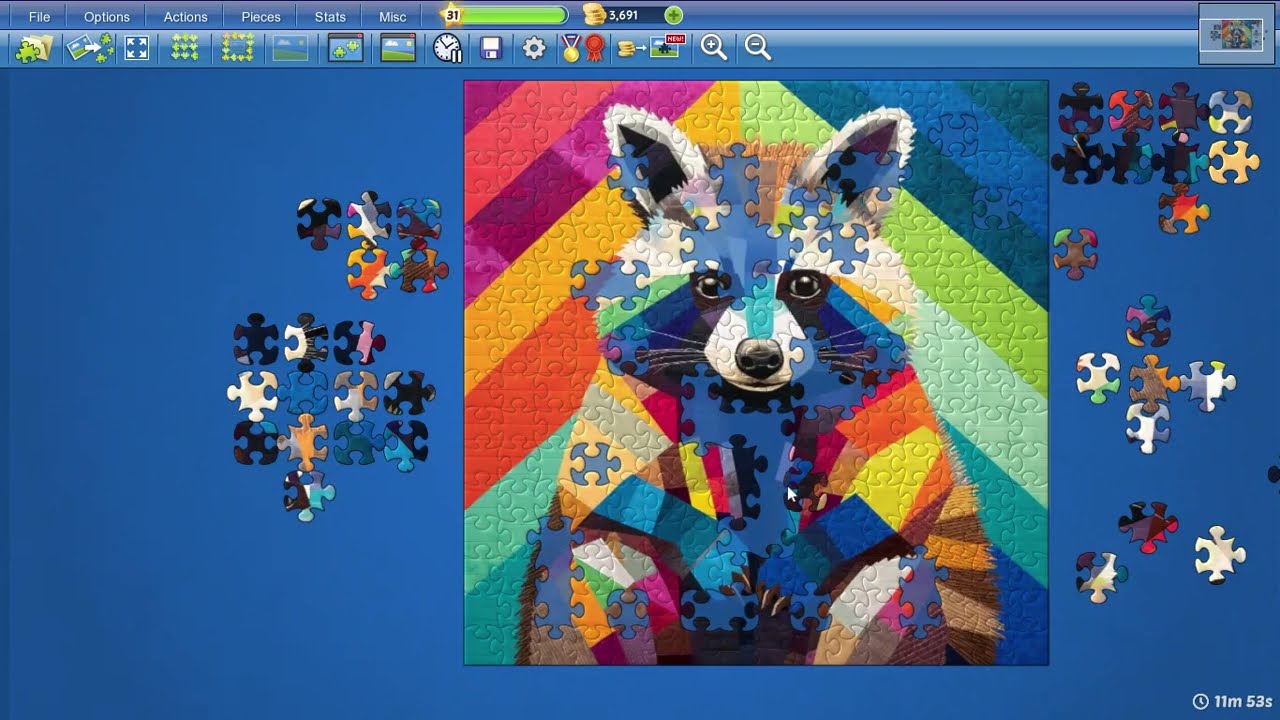Viewport: 1280px width, 720px height.
Task: Open the gold medal achievements icon
Action: [x=571, y=48]
